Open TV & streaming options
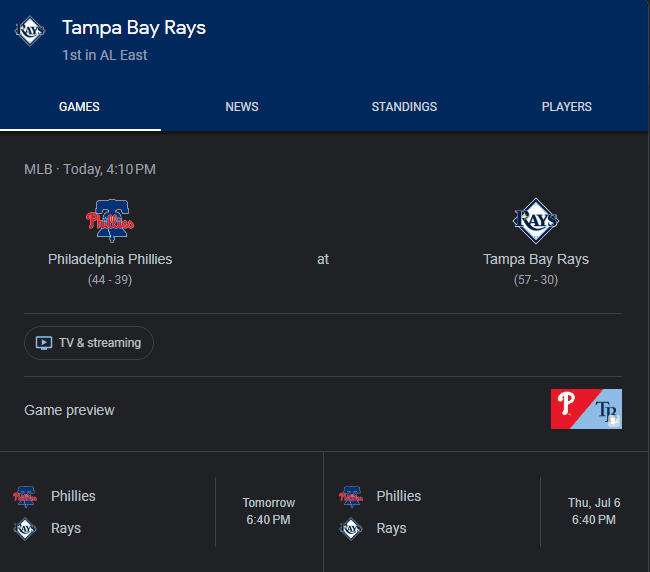The width and height of the screenshot is (650, 572). 89,343
